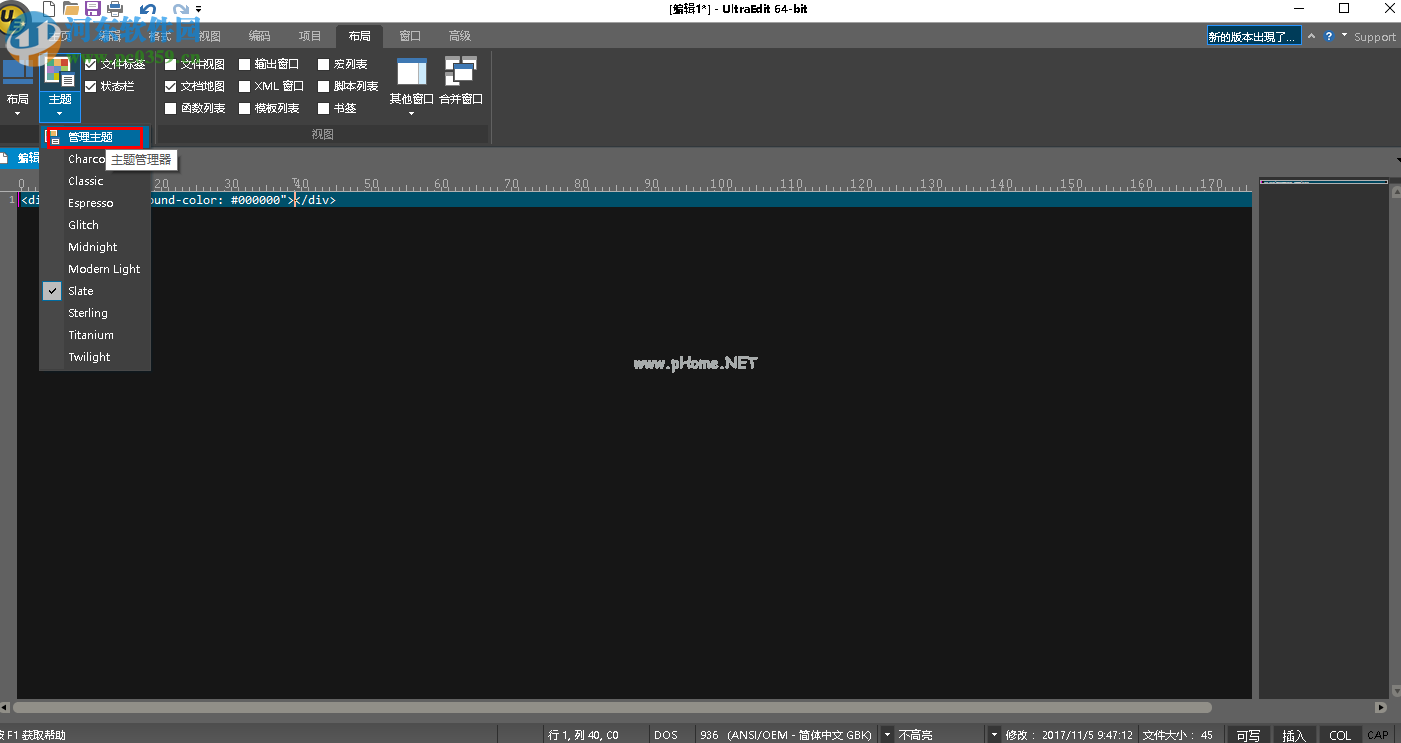Click the 主题 theme palette icon
This screenshot has height=743, width=1401.
(60, 72)
